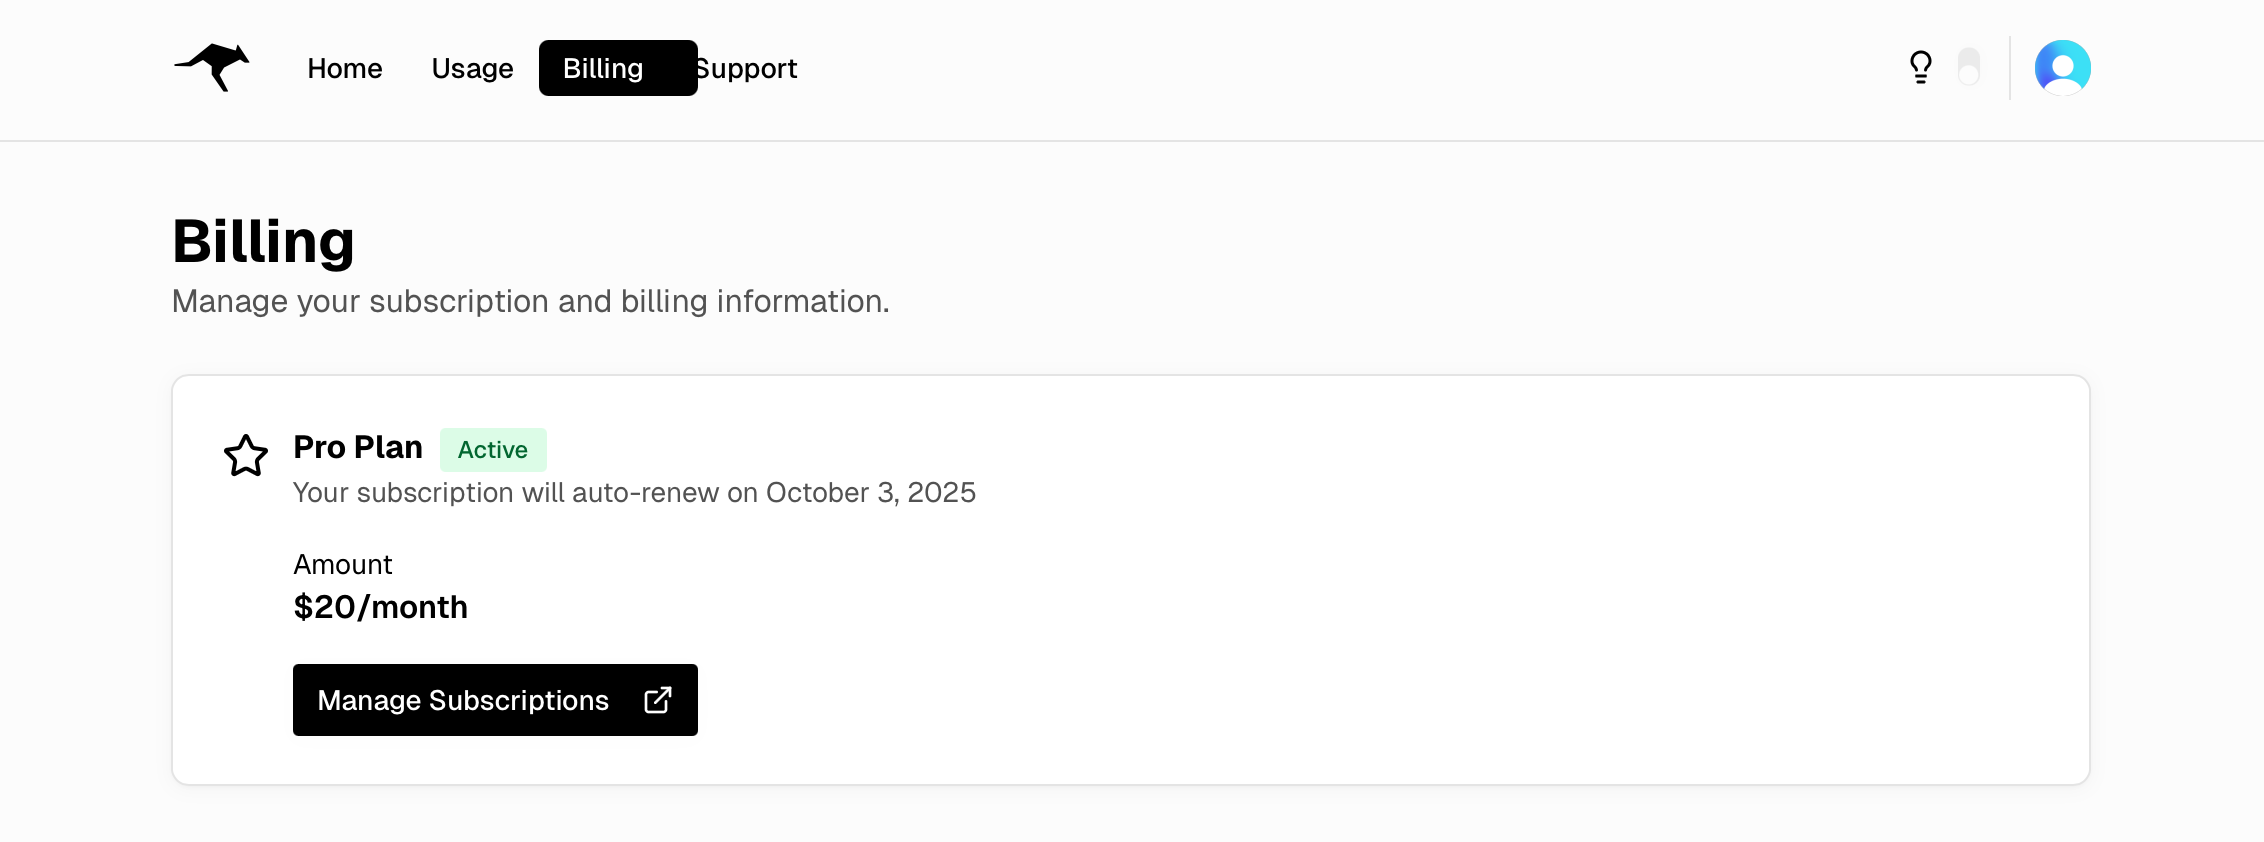The image size is (2264, 842).
Task: Click the external link icon on Manage Subscriptions
Action: 658,700
